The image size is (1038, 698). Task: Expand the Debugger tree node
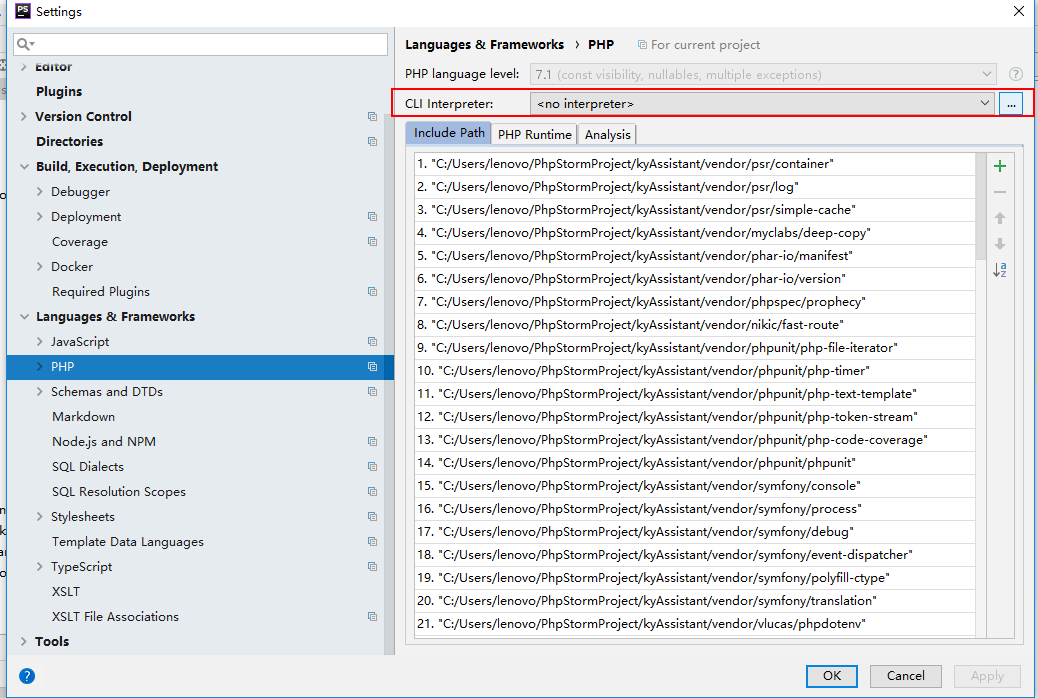click(40, 191)
